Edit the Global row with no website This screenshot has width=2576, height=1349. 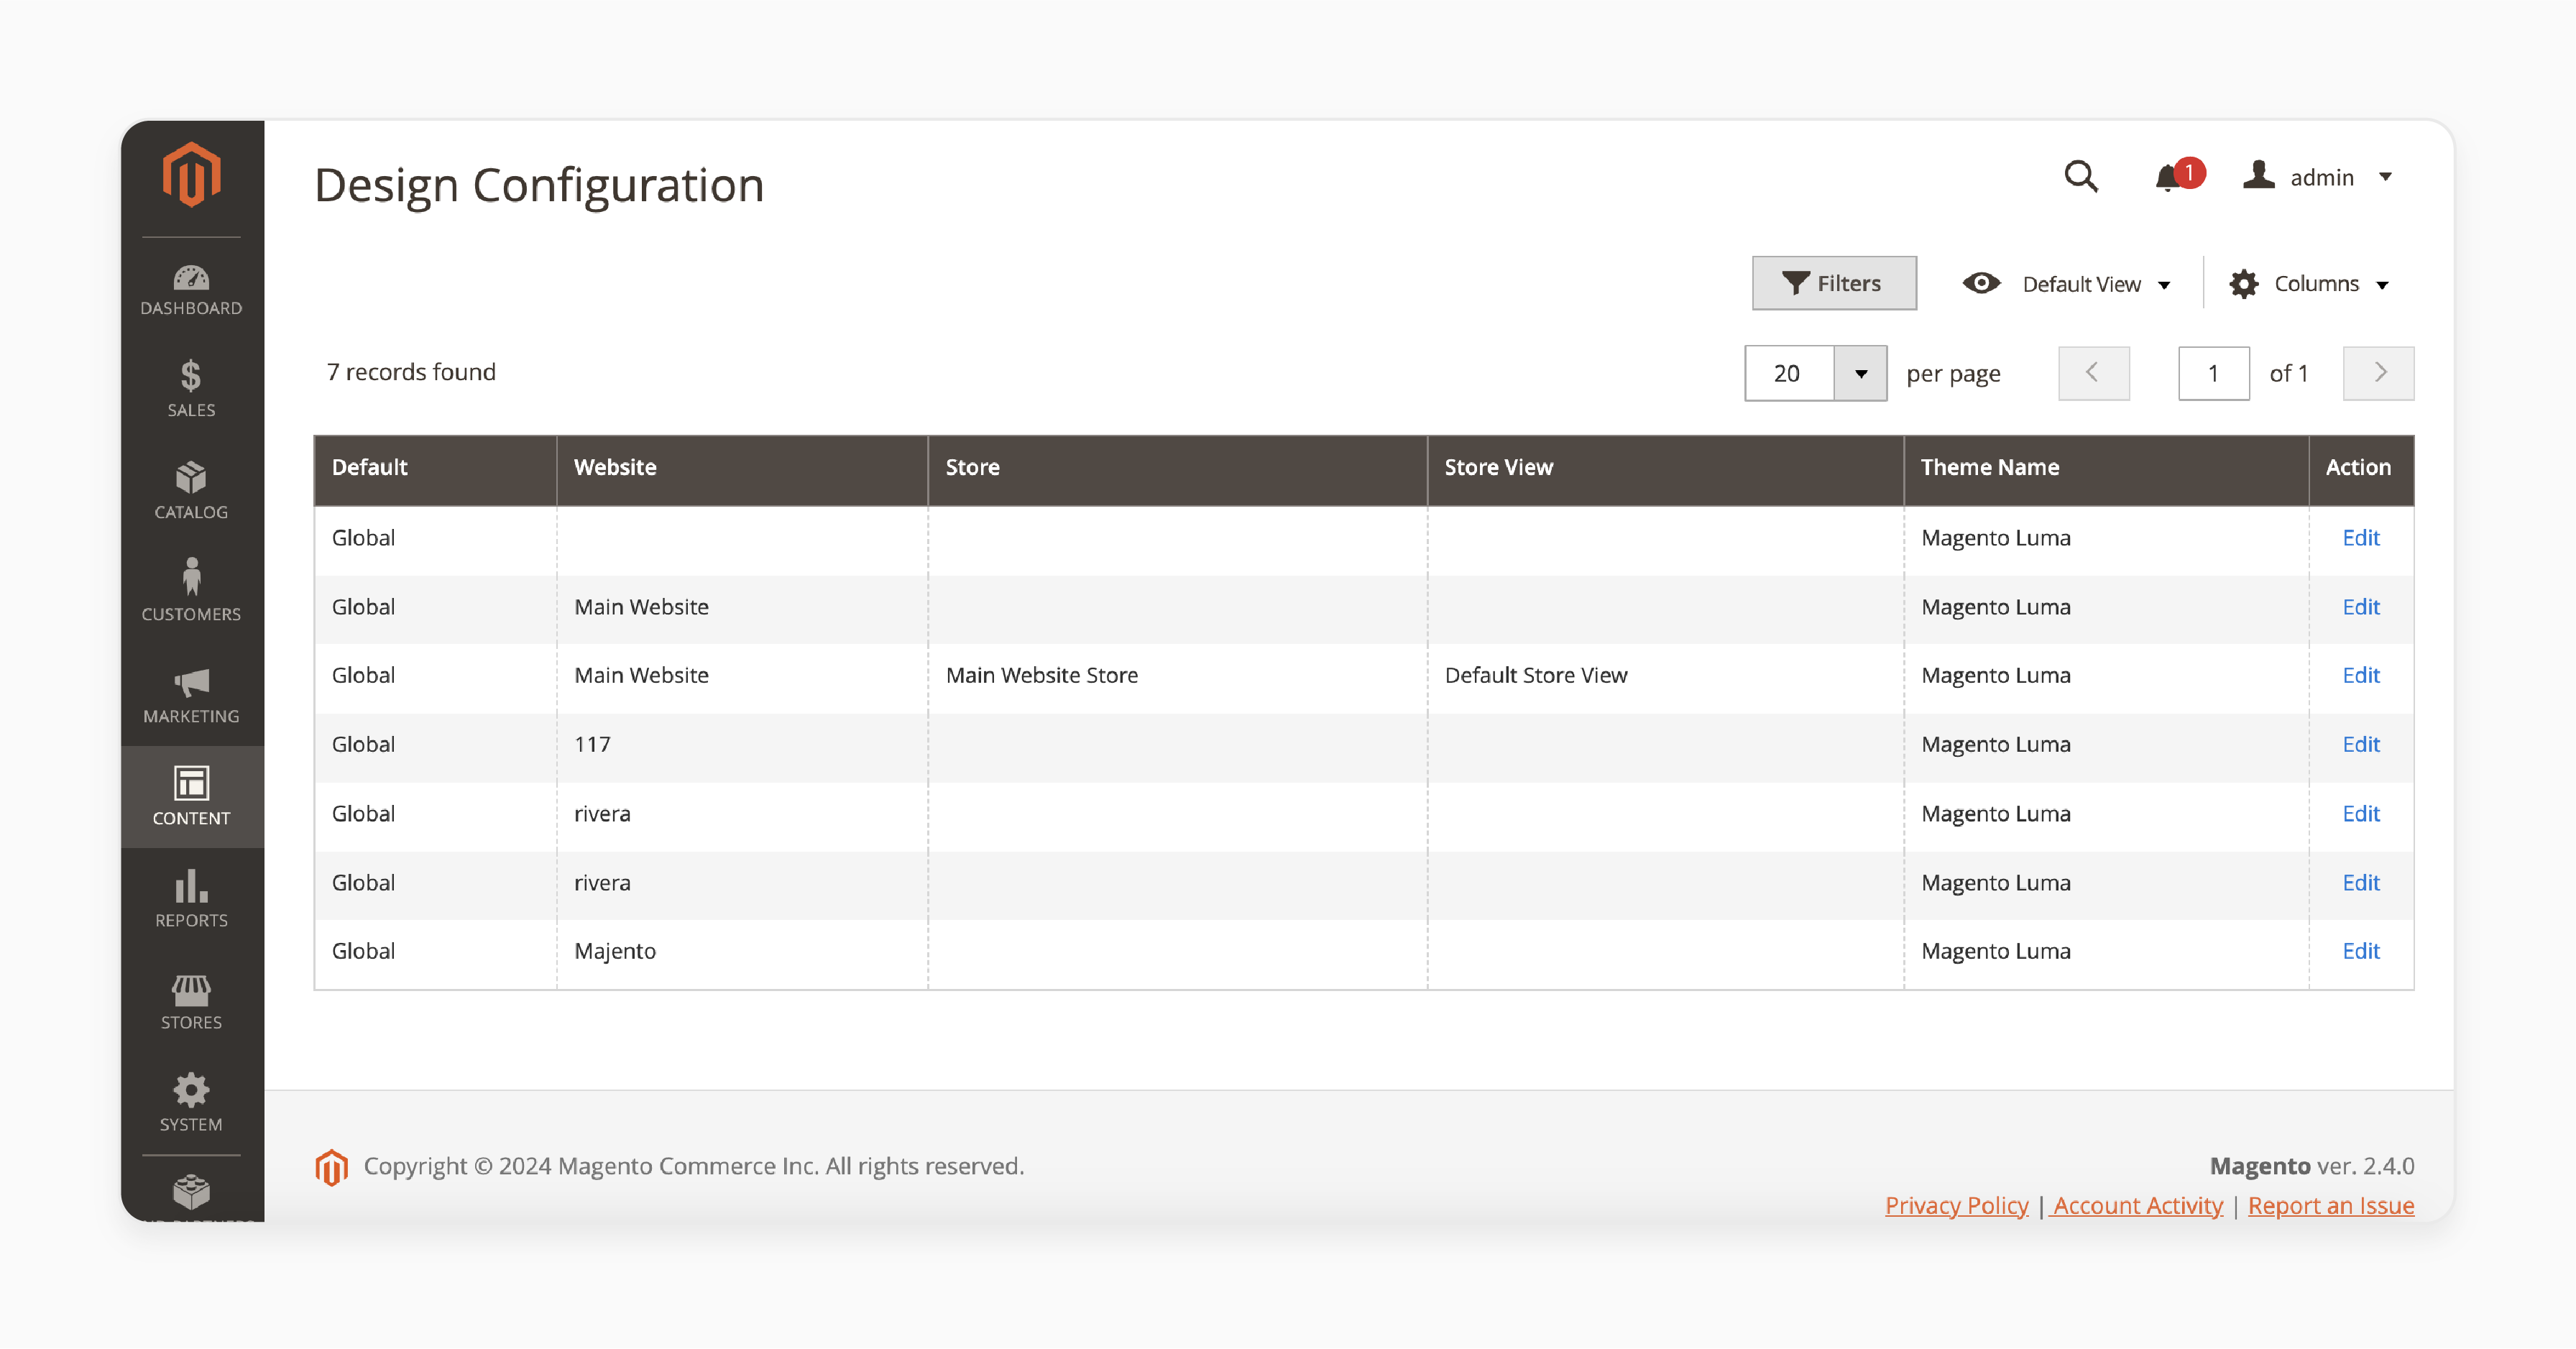tap(2360, 538)
